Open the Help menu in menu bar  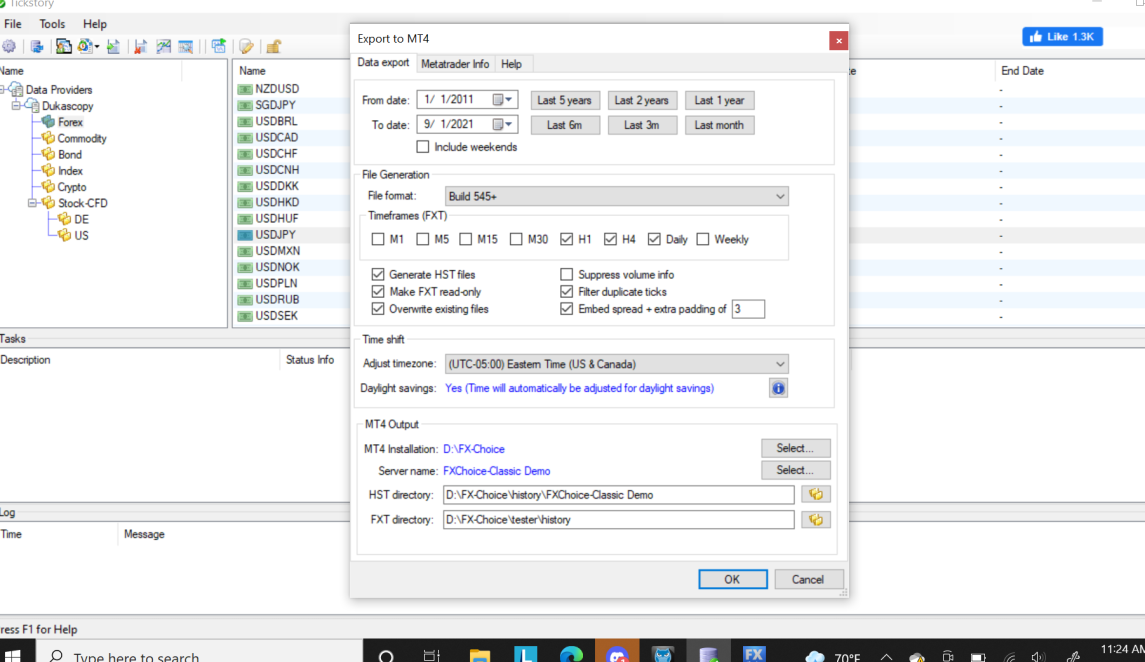click(x=95, y=24)
